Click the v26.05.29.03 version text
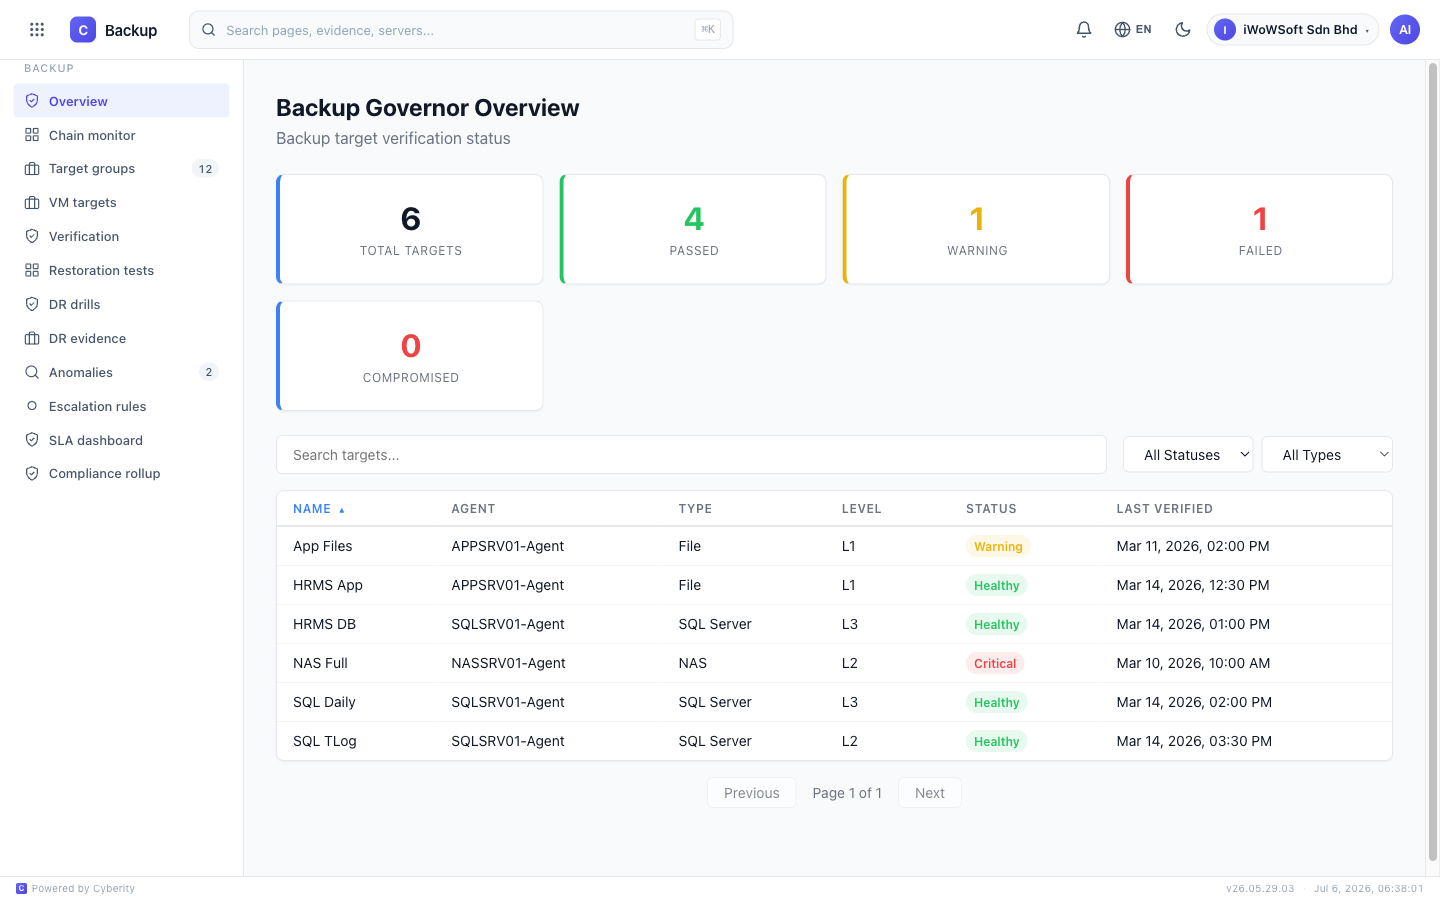The image size is (1440, 900). (x=1260, y=888)
